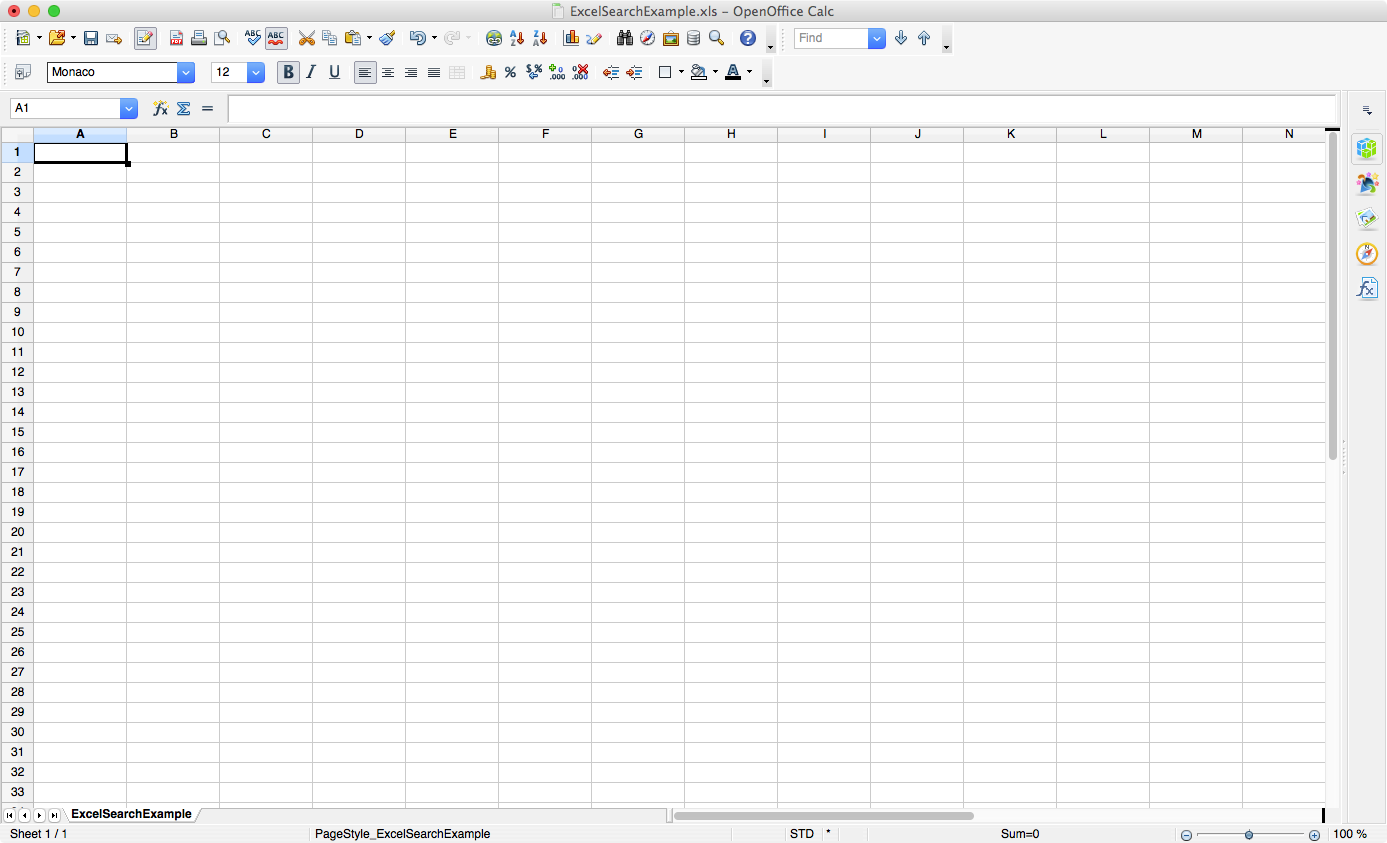Open the Function Wizard in formula bar
This screenshot has width=1387, height=843.
(160, 108)
